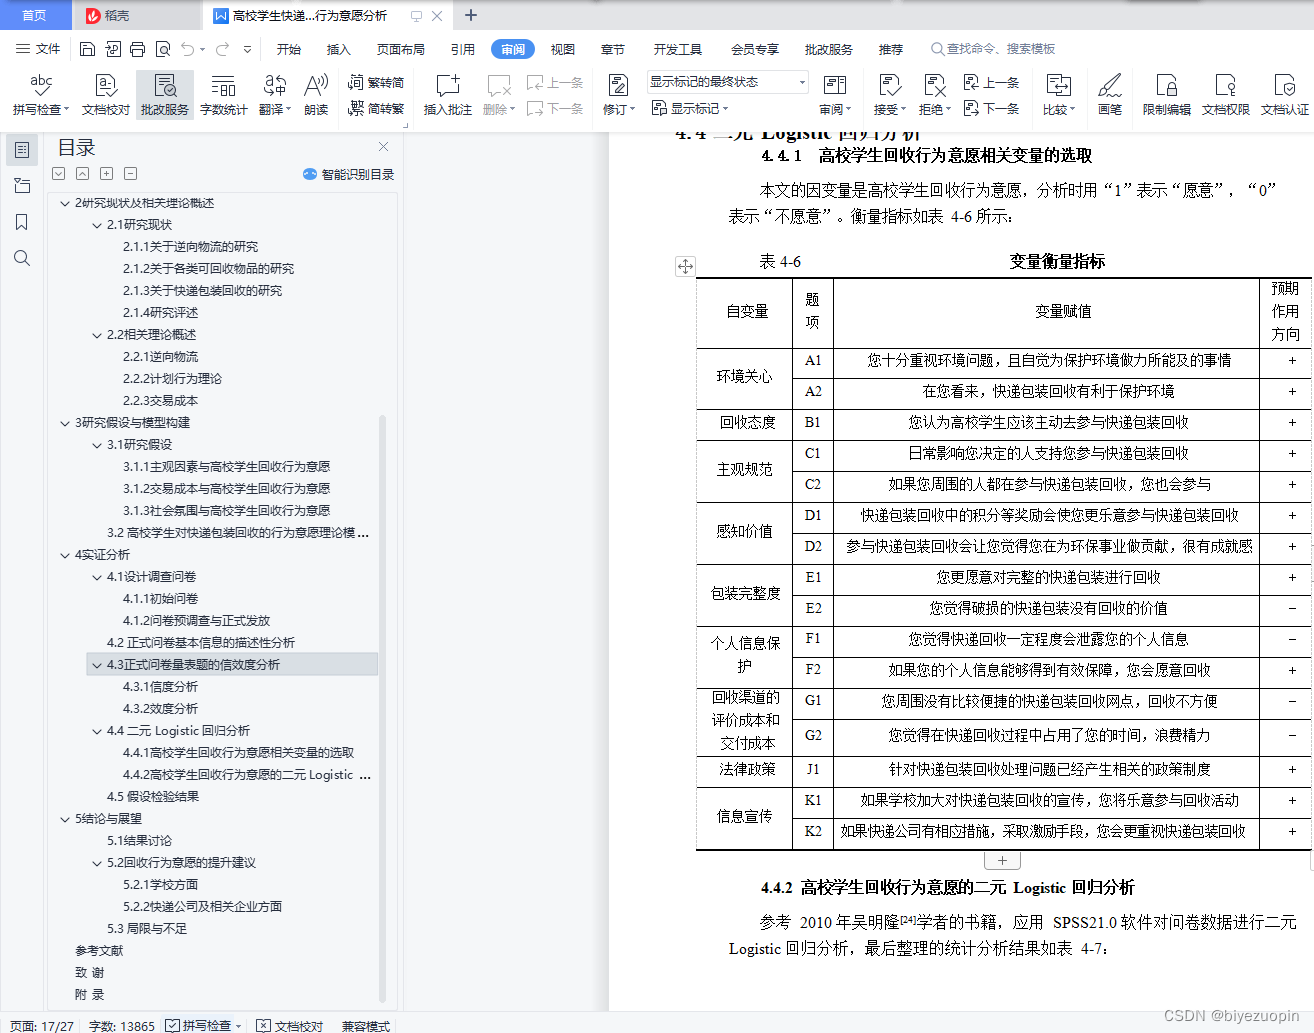1314x1033 pixels.
Task: Collapse the 5.2回收行为意愿的提升建议 node
Action: (97, 863)
